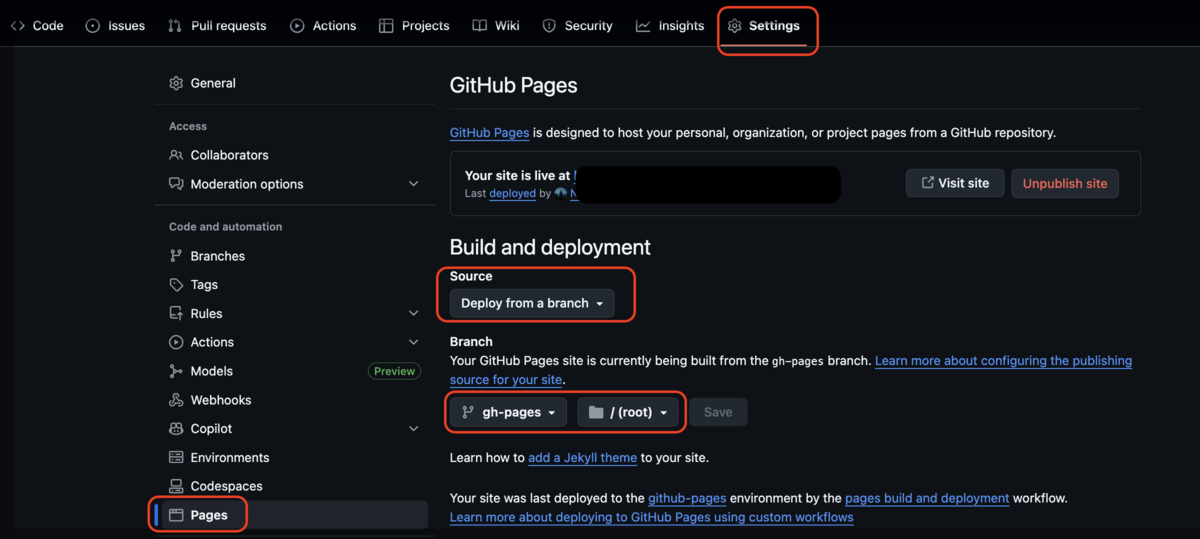View the Insights tab

[670, 26]
